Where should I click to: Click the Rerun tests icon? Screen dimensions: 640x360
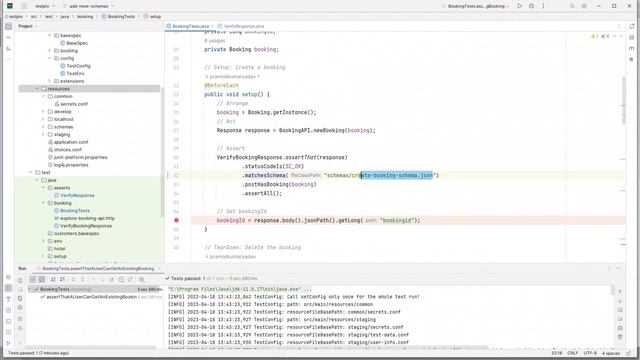(20, 280)
